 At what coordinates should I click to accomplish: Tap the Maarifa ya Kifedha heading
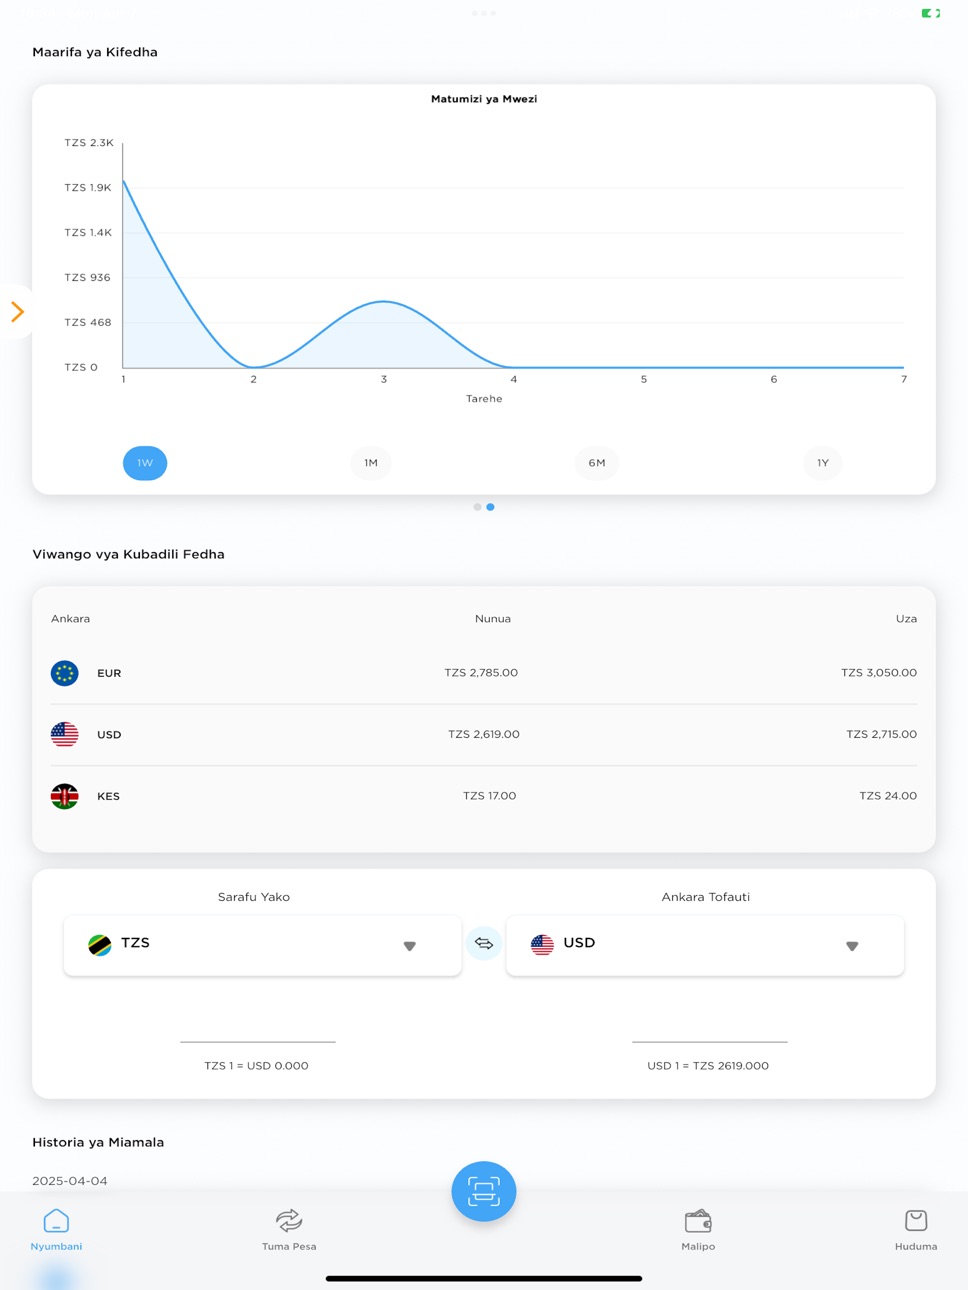tap(95, 52)
